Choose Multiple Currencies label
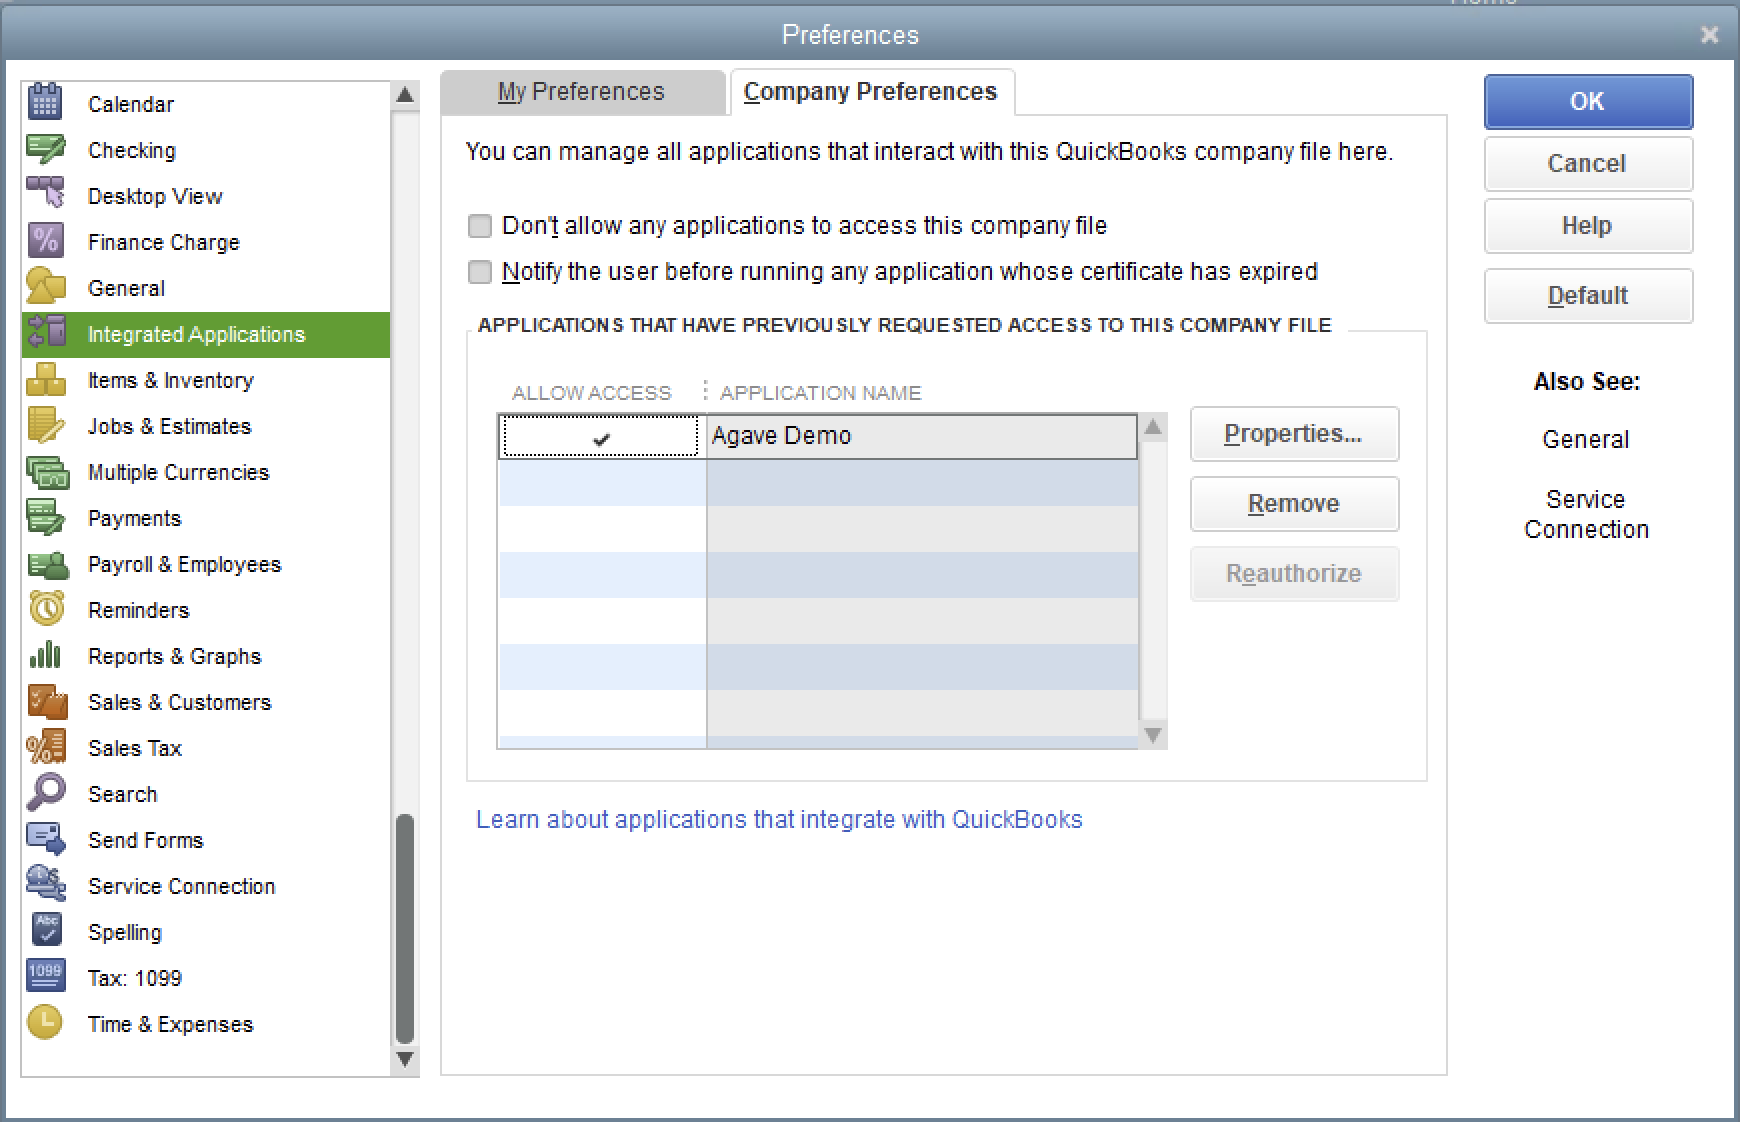The width and height of the screenshot is (1740, 1122). (x=179, y=472)
